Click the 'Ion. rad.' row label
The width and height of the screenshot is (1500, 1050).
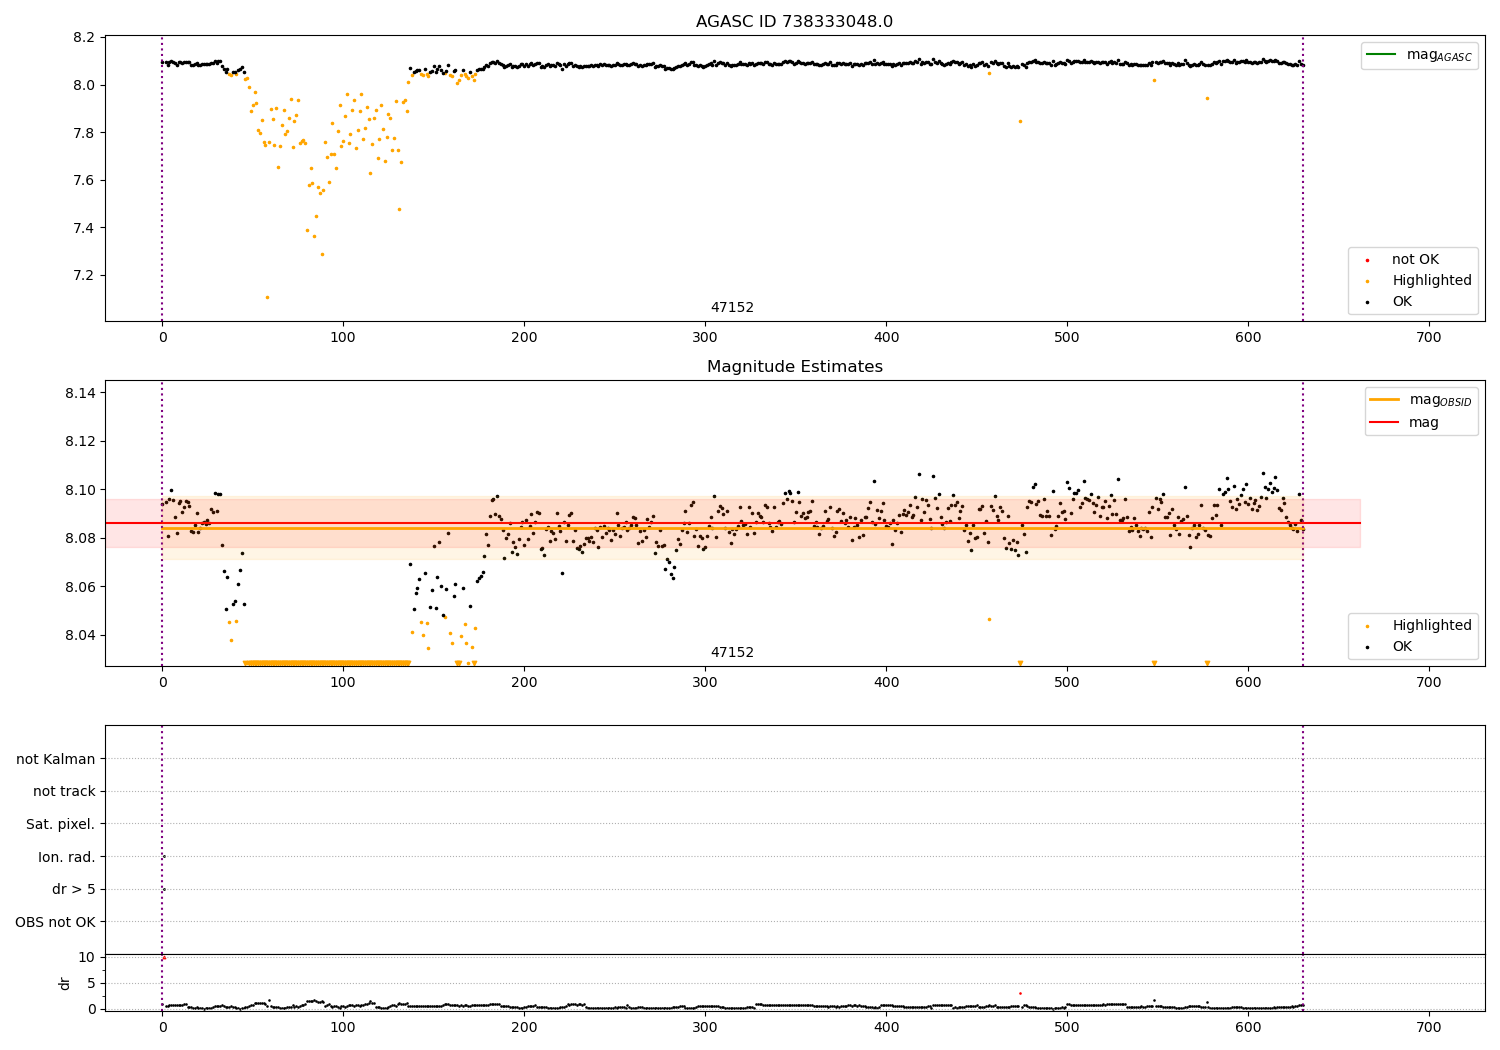(x=67, y=857)
